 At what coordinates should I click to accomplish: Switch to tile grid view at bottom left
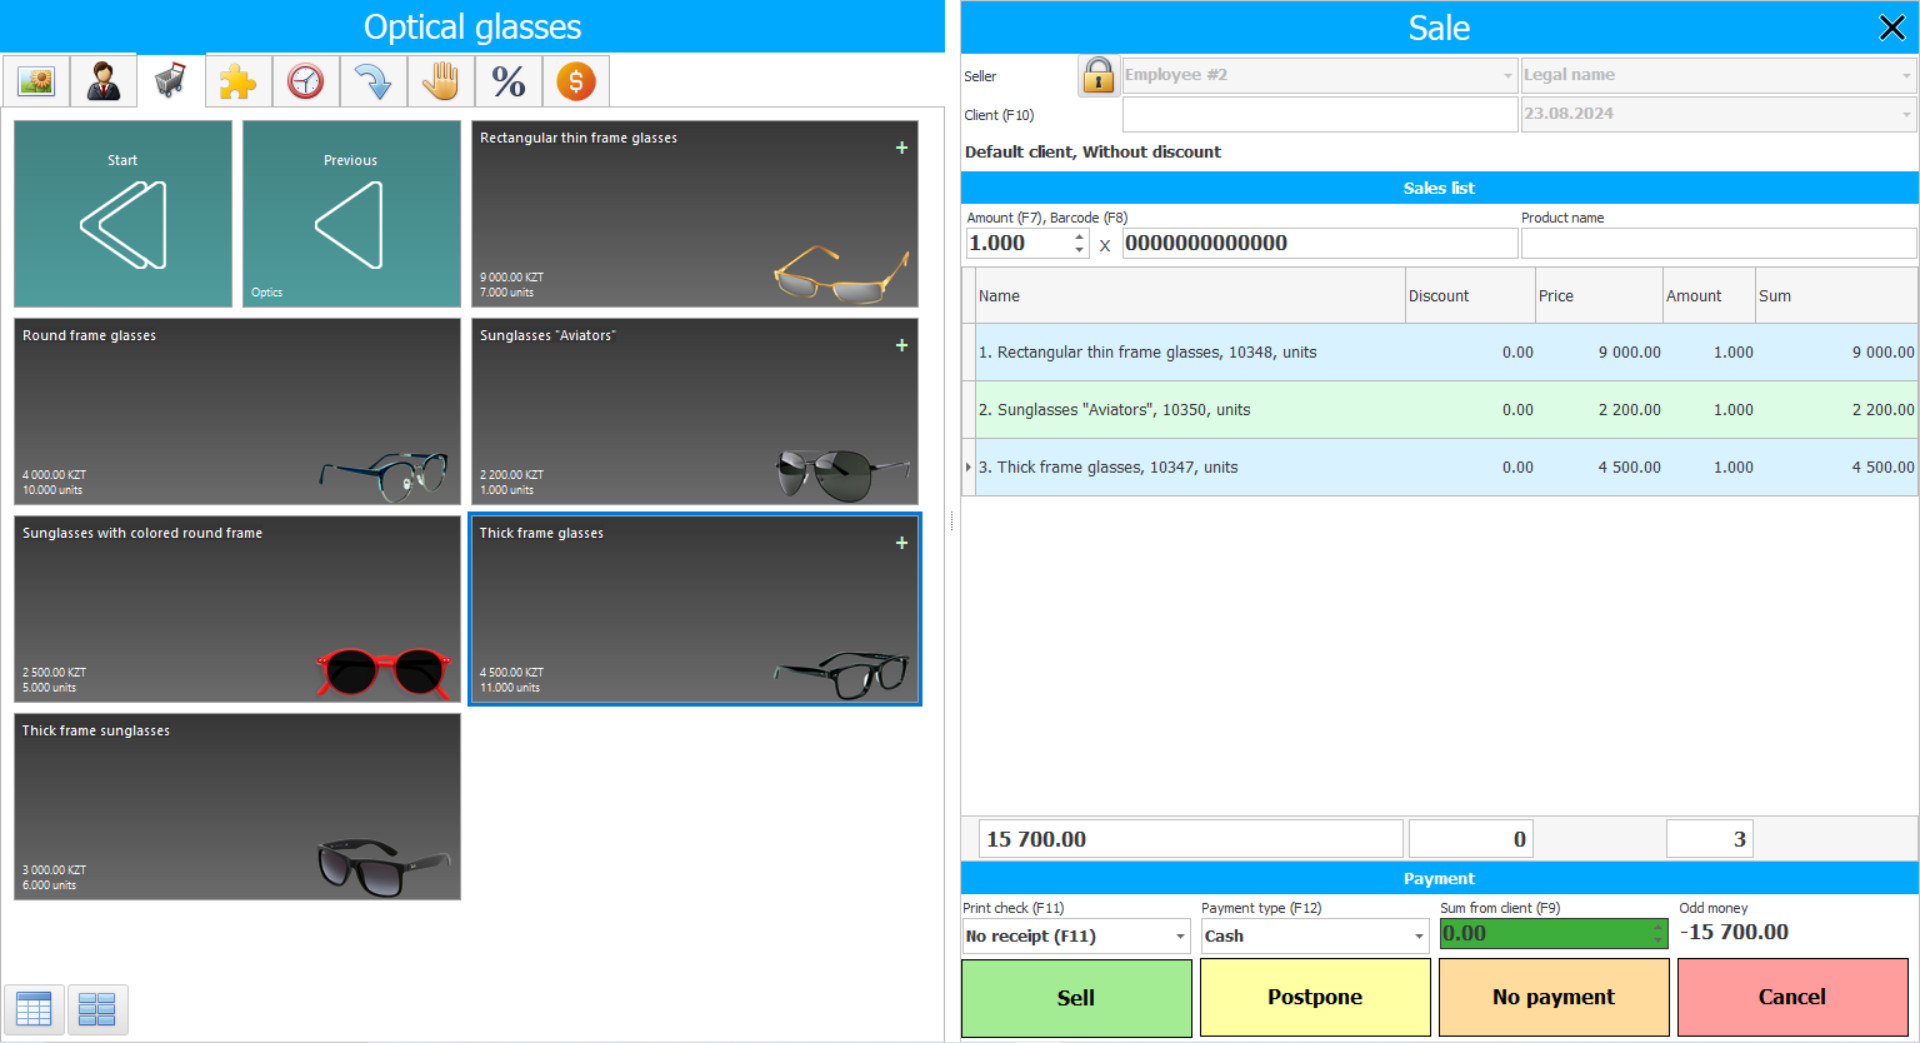97,1009
